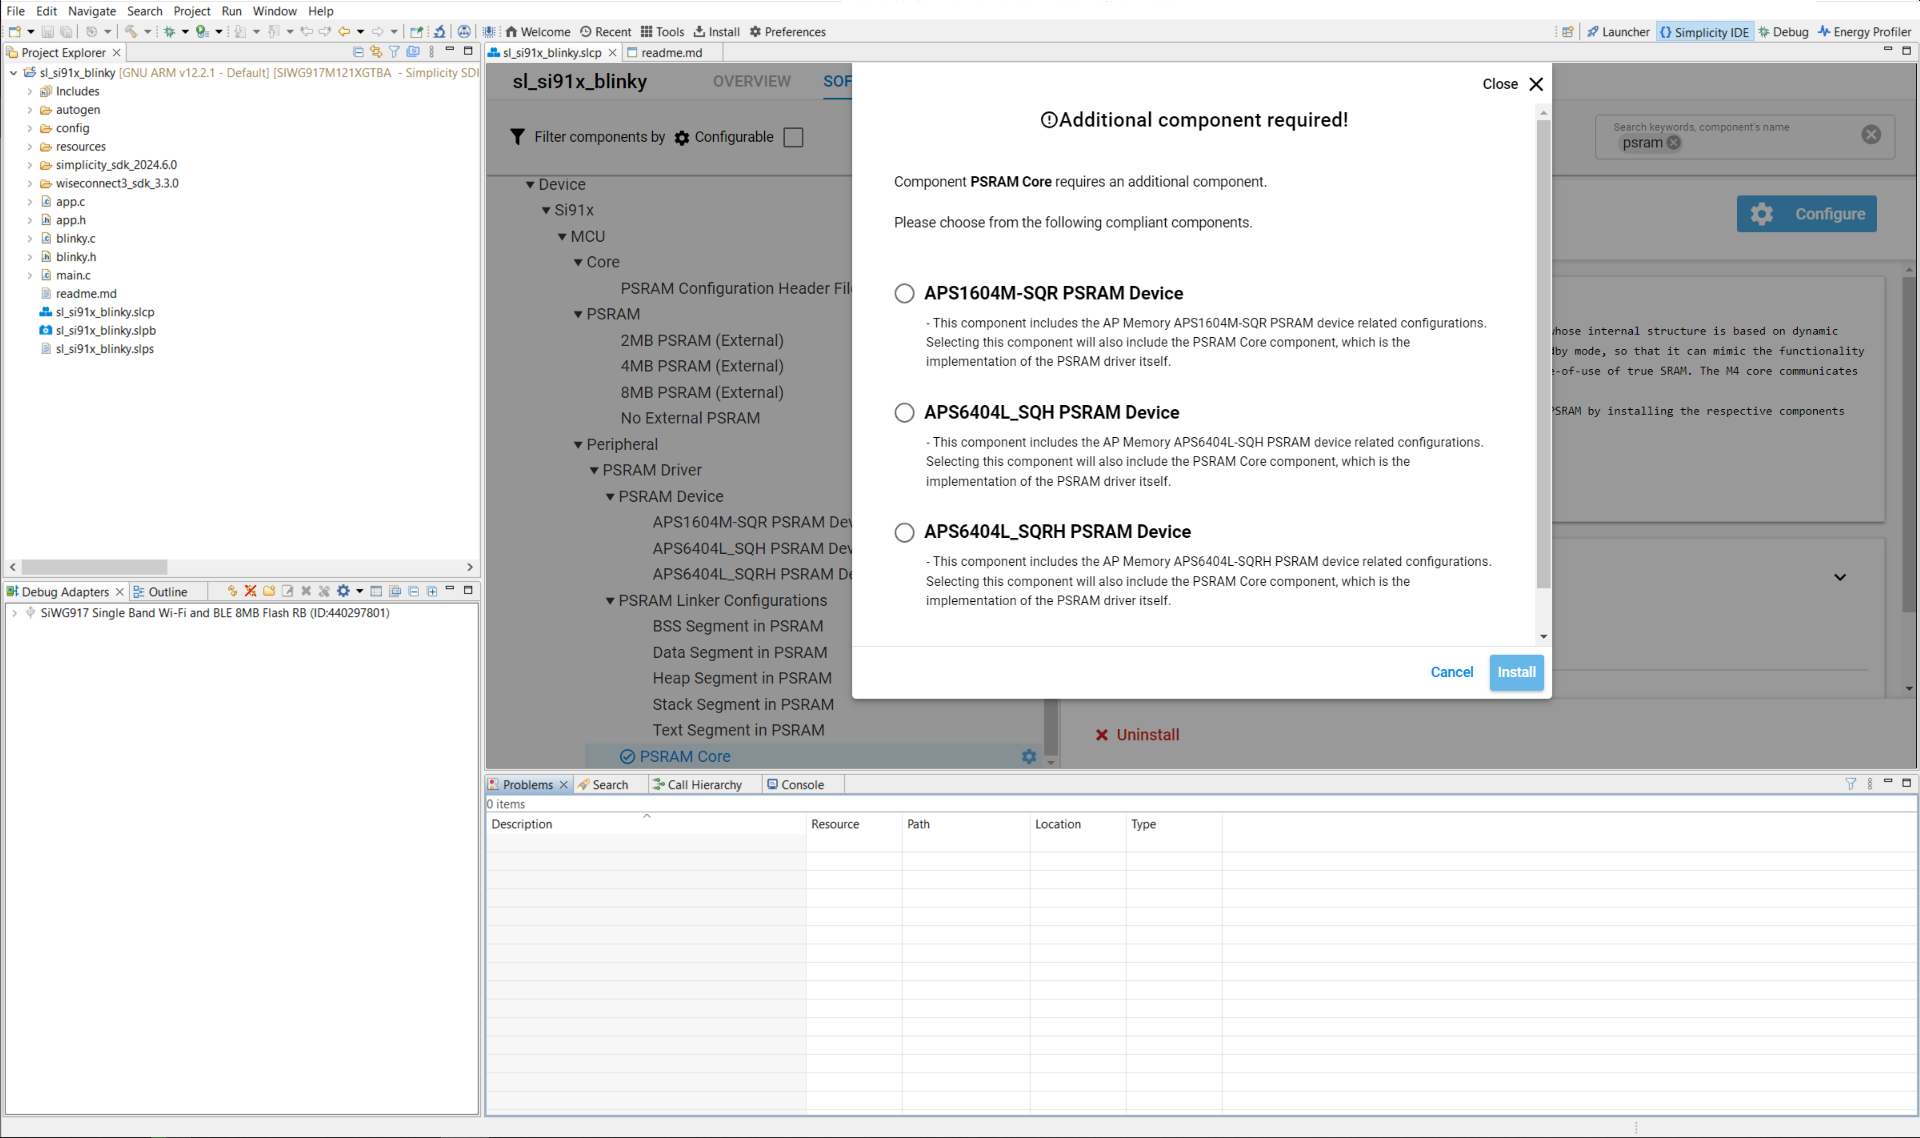Click the filter funnel icon in Project Explorer
The height and width of the screenshot is (1138, 1920).
pyautogui.click(x=394, y=52)
